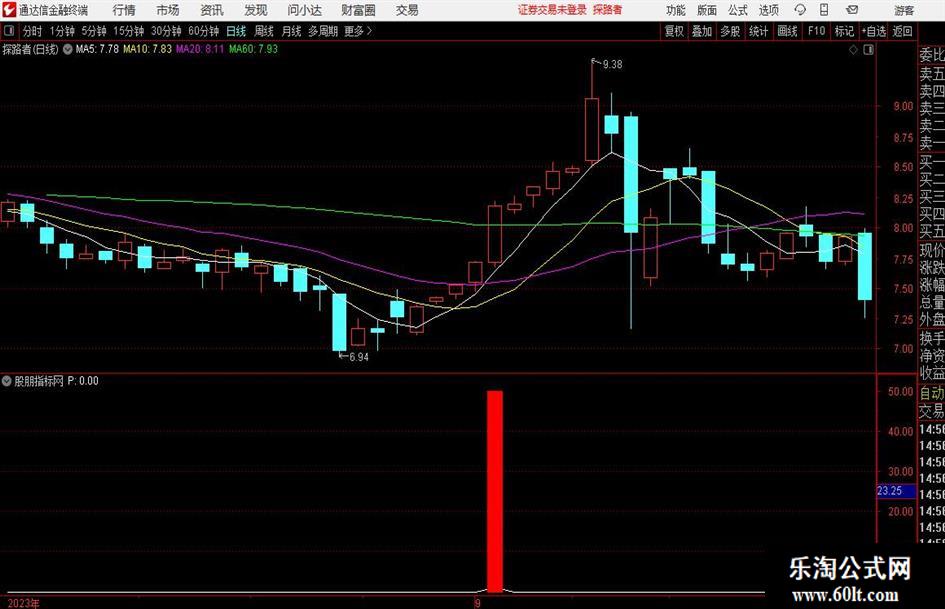
Task: Click the 叠加 overlay button
Action: click(702, 31)
